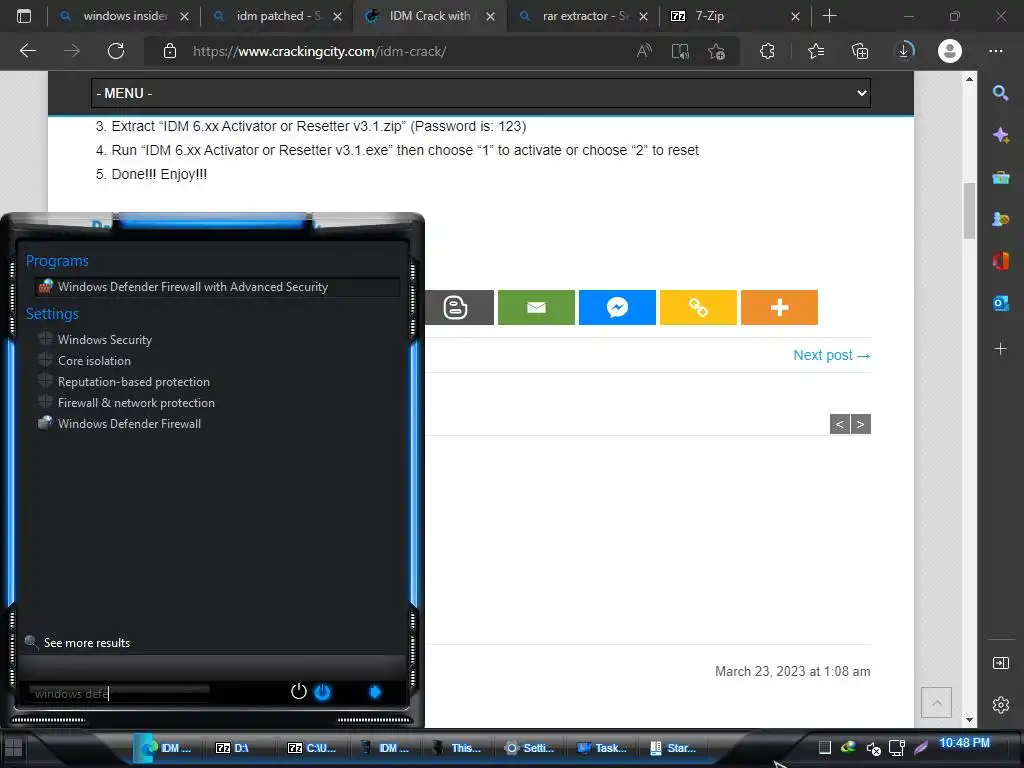Switch to the Task Manager taskbar button
The height and width of the screenshot is (768, 1024).
click(x=601, y=748)
